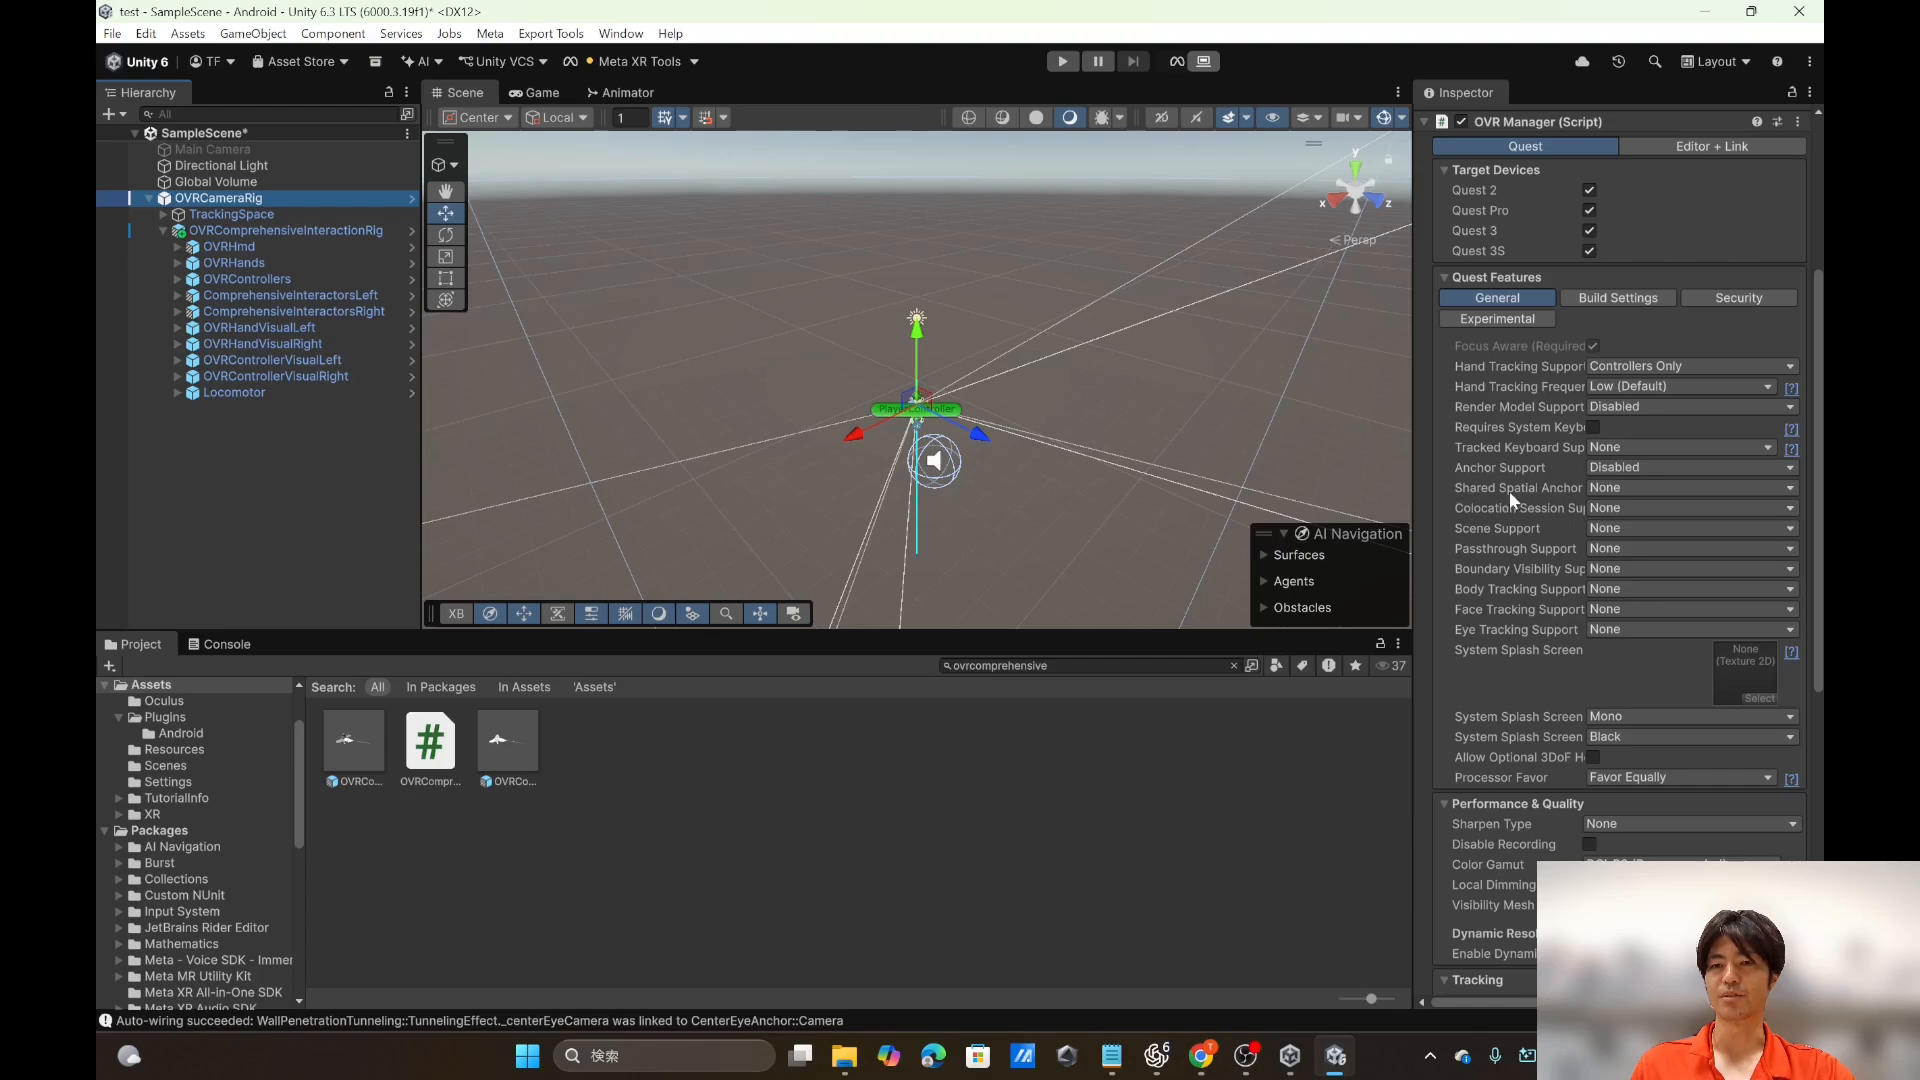Switch to the Animator tab
This screenshot has width=1920, height=1080.
(x=620, y=92)
